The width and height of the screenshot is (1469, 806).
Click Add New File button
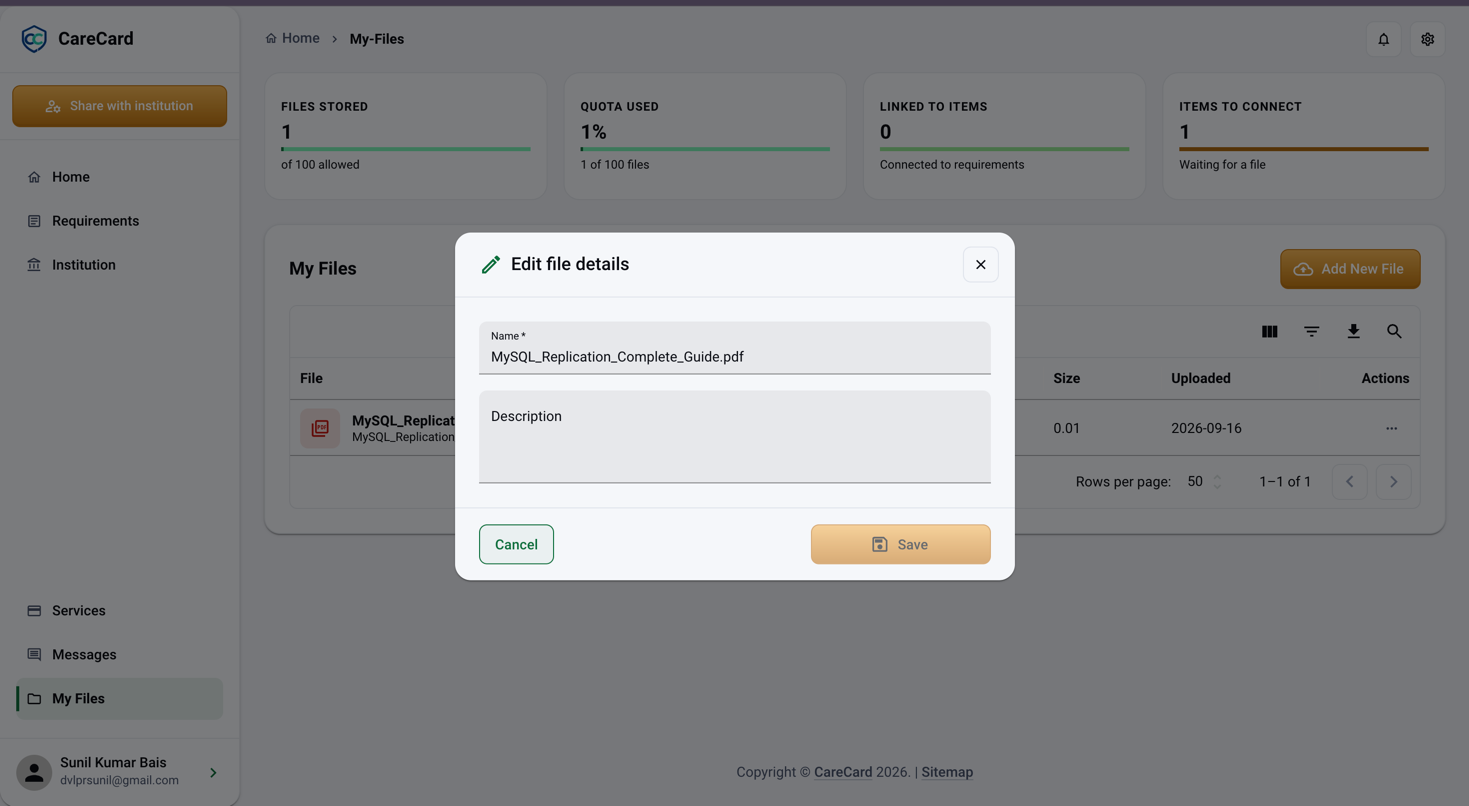pyautogui.click(x=1350, y=269)
